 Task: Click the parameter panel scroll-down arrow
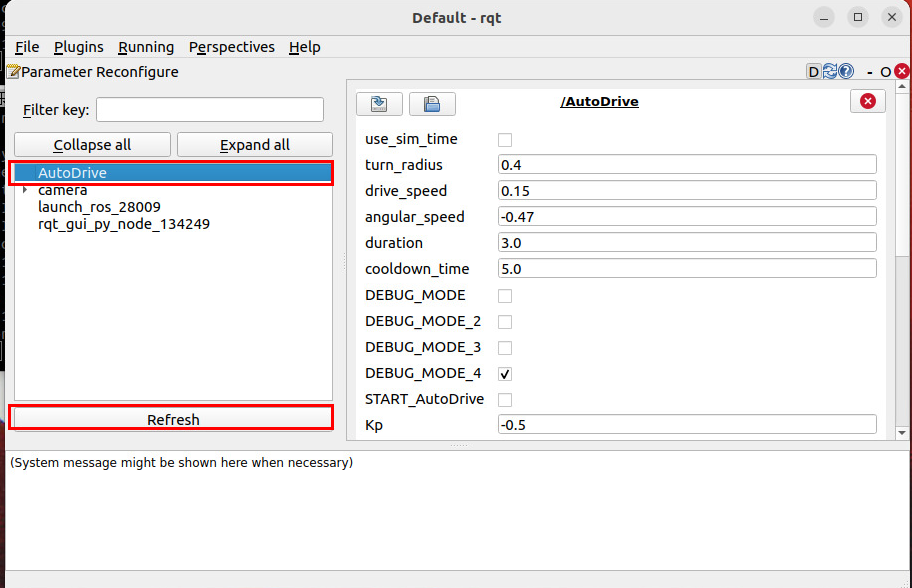tap(902, 433)
